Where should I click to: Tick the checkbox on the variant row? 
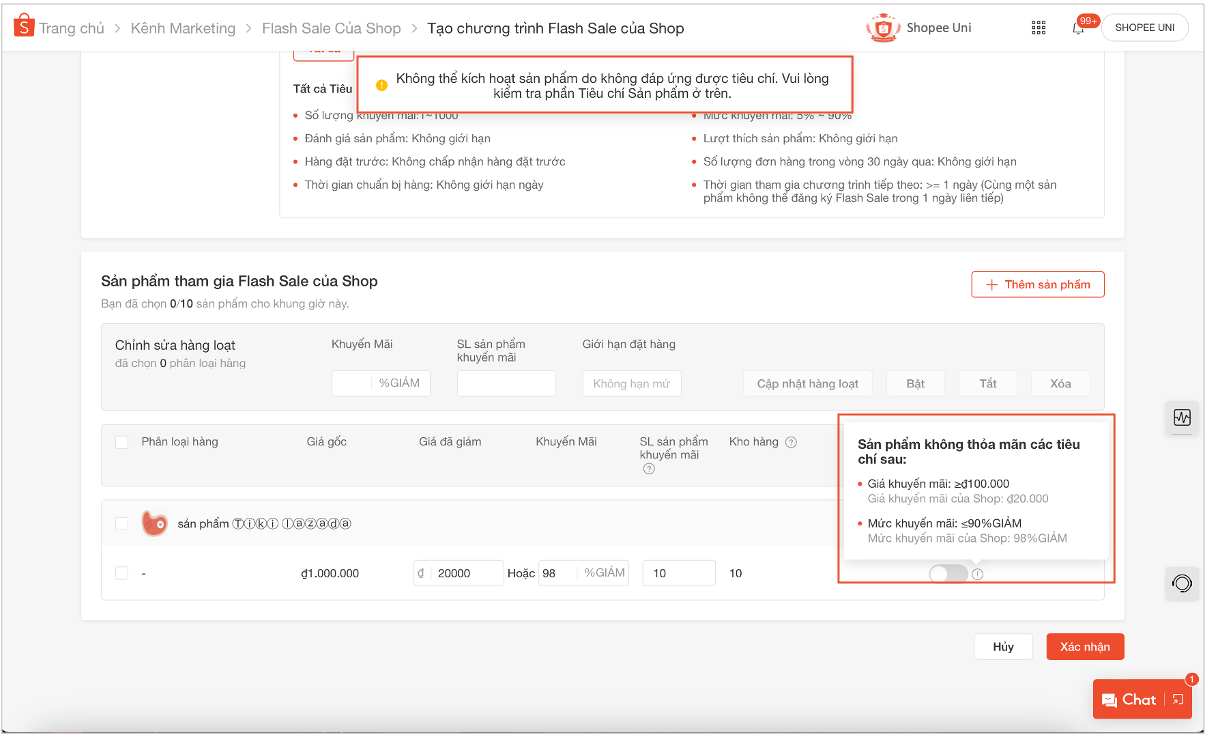point(121,572)
